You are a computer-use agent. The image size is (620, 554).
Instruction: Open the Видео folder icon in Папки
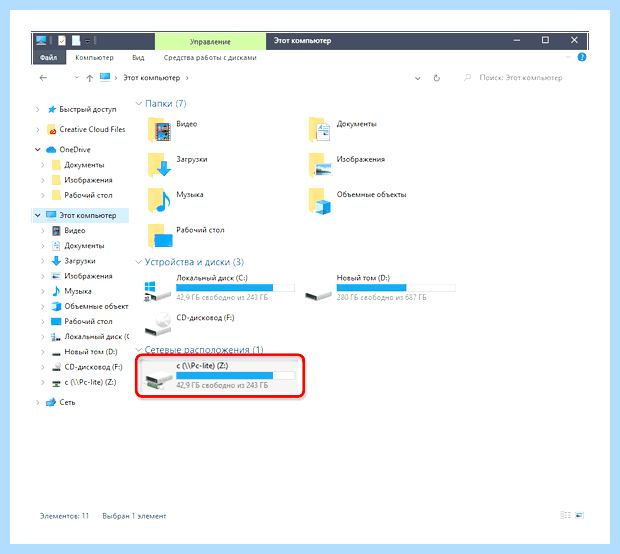tap(159, 130)
